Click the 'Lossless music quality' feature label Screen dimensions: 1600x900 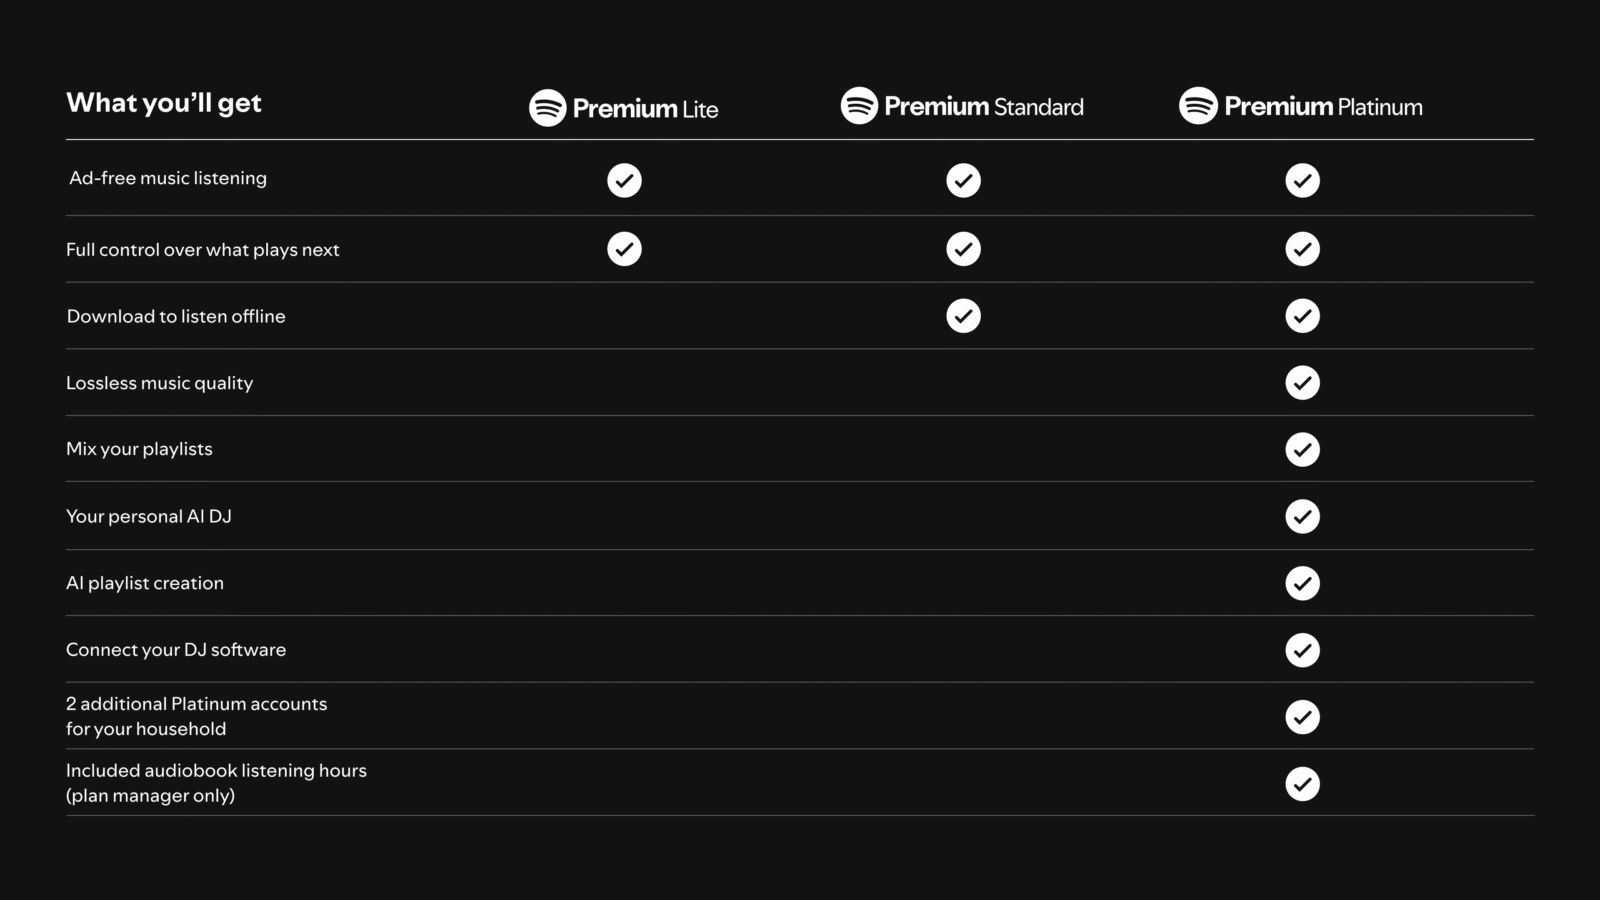click(x=159, y=383)
